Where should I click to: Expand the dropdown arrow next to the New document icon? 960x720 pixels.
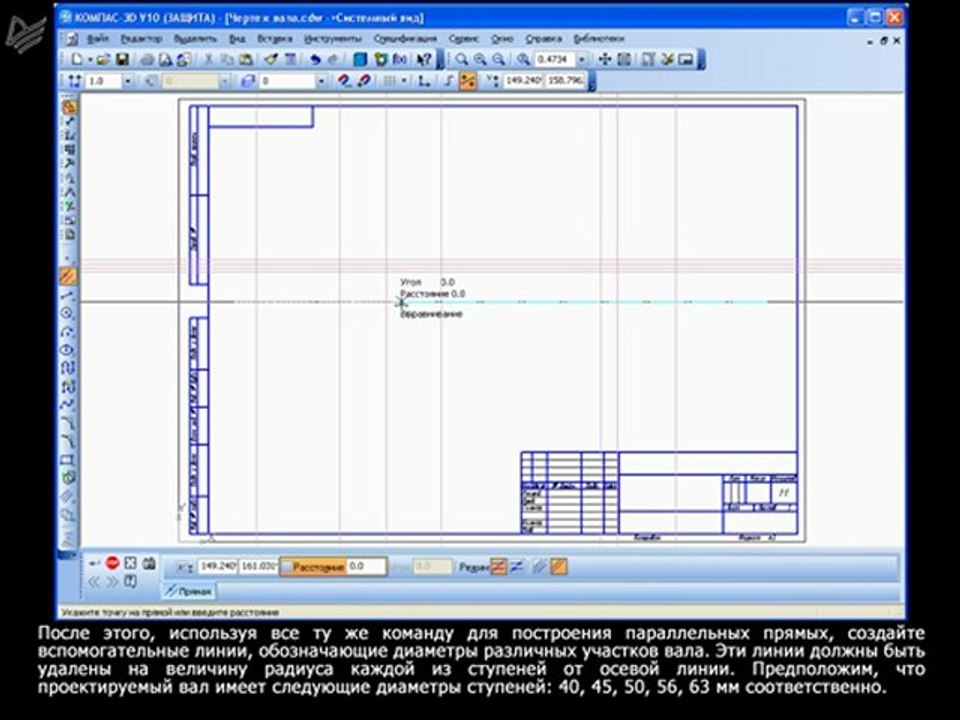pyautogui.click(x=89, y=59)
